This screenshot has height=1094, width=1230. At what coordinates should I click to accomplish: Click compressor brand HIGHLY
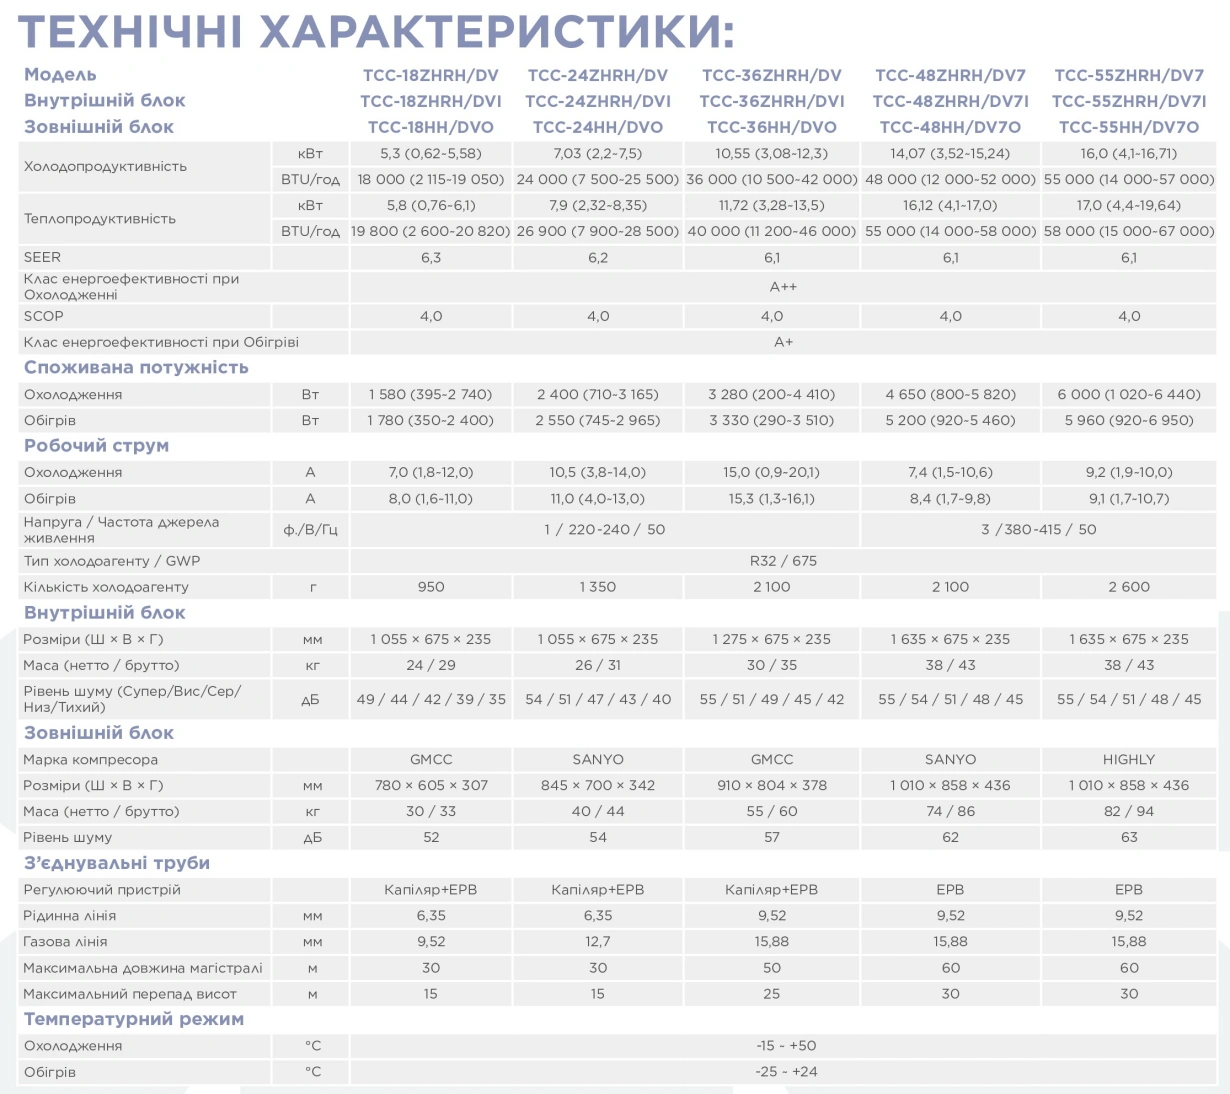[x=1129, y=760]
